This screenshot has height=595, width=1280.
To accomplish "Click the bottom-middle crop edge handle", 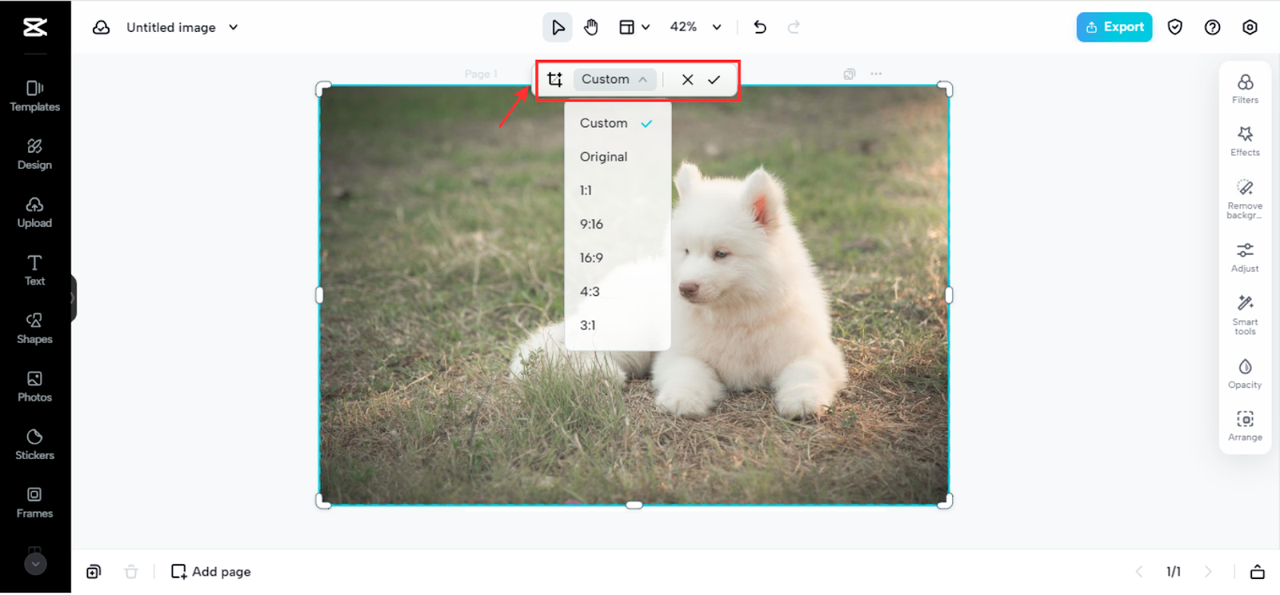I will (634, 505).
